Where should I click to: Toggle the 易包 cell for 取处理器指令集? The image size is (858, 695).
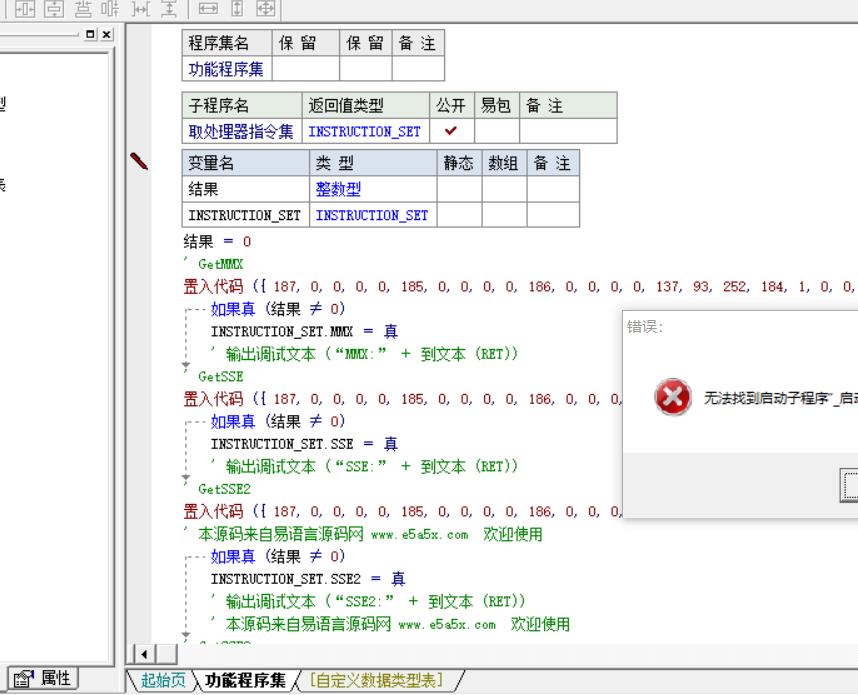(x=496, y=131)
